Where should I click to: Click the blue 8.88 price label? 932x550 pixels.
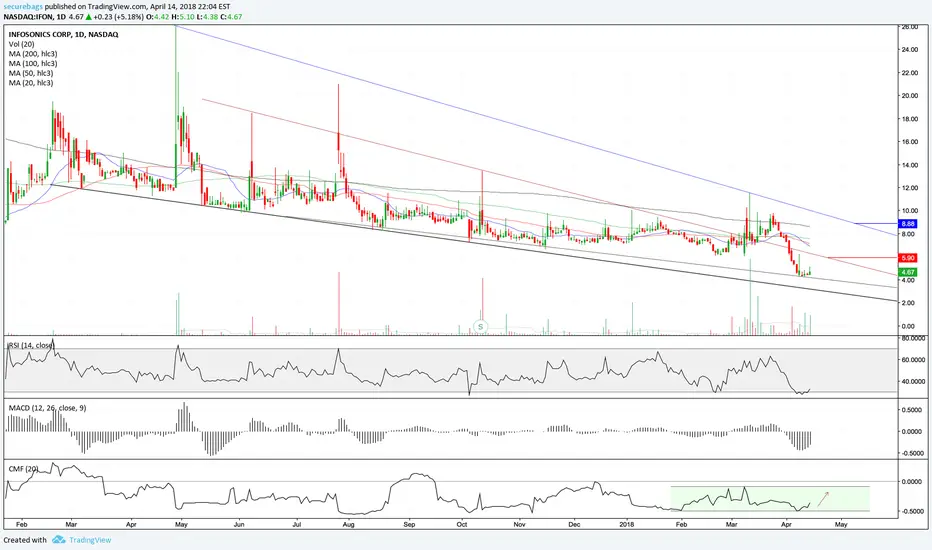click(x=908, y=224)
